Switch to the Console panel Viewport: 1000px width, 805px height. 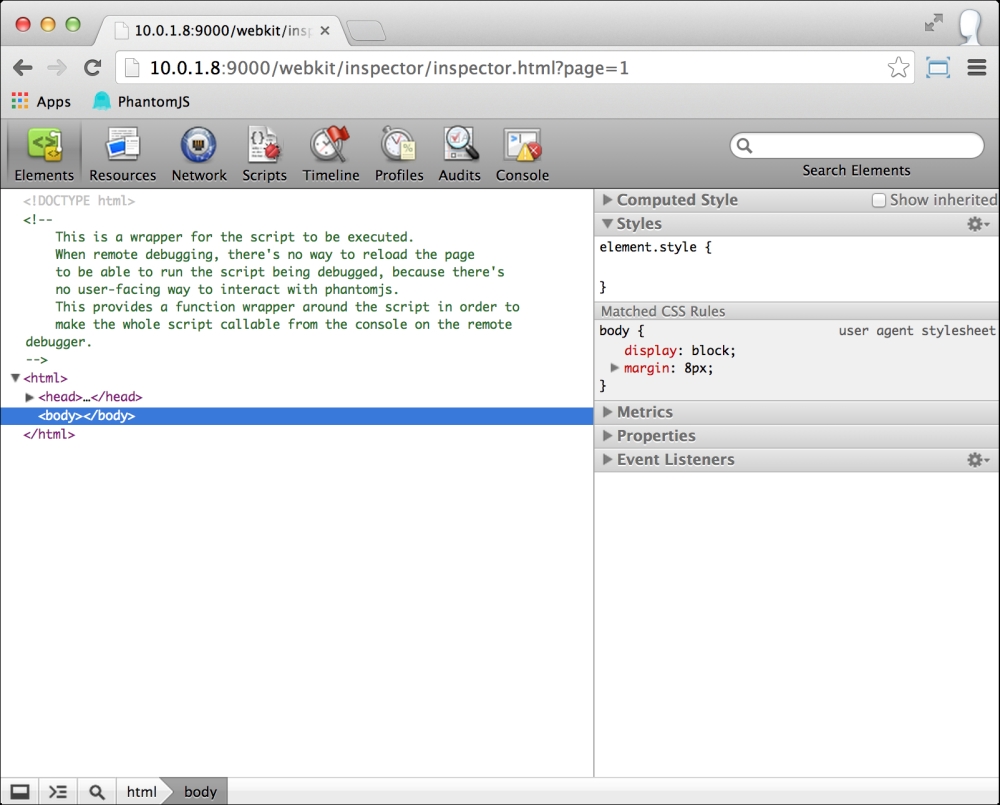point(522,155)
